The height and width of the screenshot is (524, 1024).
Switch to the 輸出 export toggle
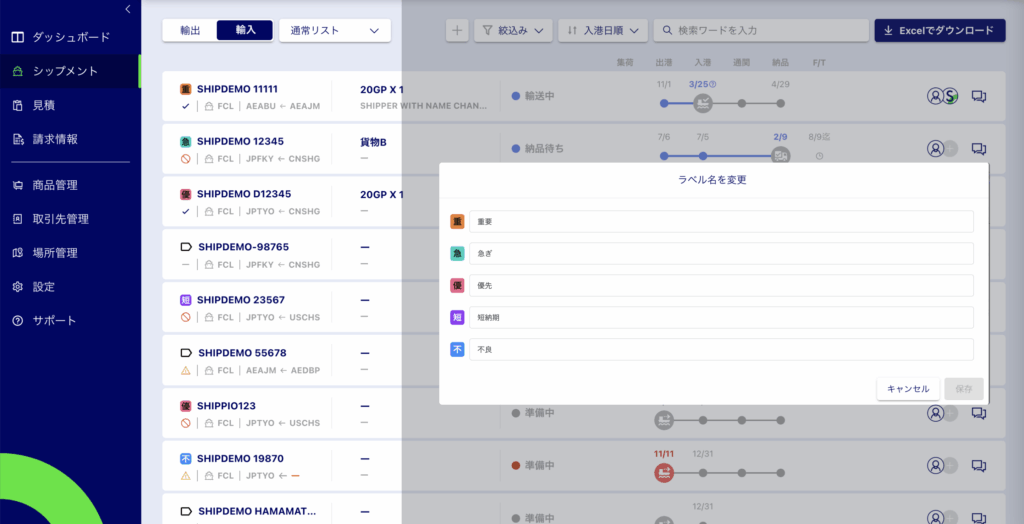coord(190,31)
